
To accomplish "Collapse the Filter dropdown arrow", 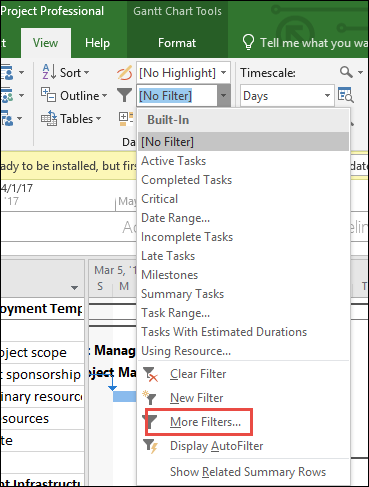I will (223, 96).
